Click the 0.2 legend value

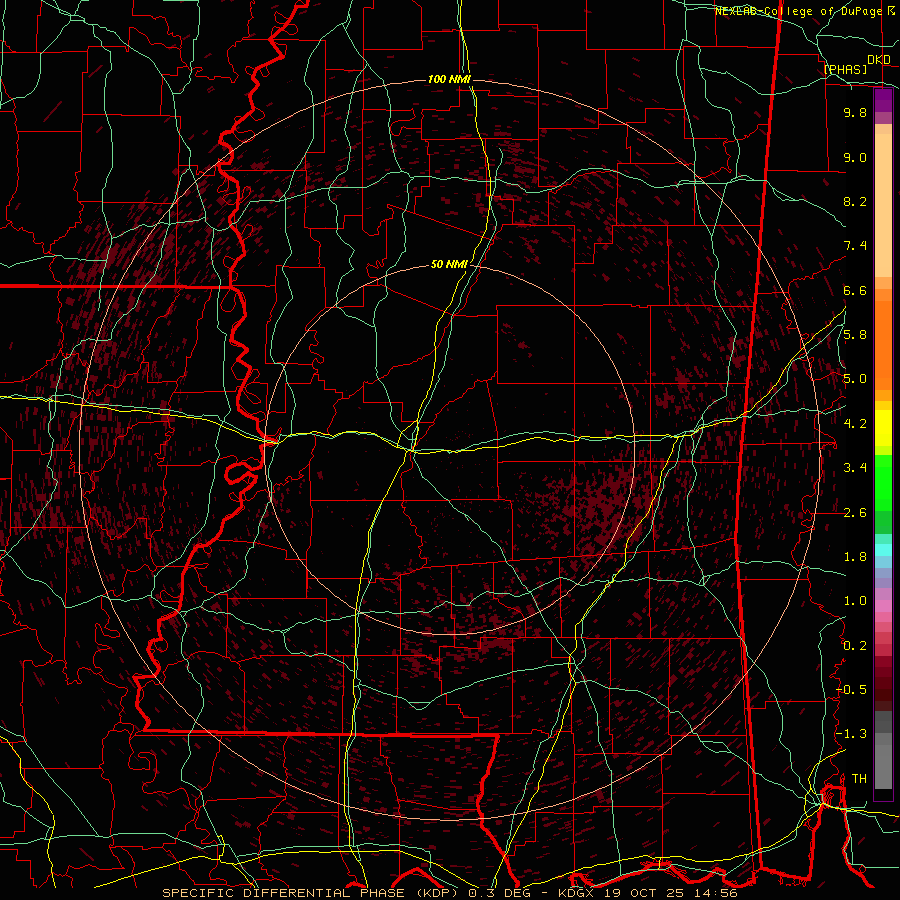pyautogui.click(x=855, y=646)
